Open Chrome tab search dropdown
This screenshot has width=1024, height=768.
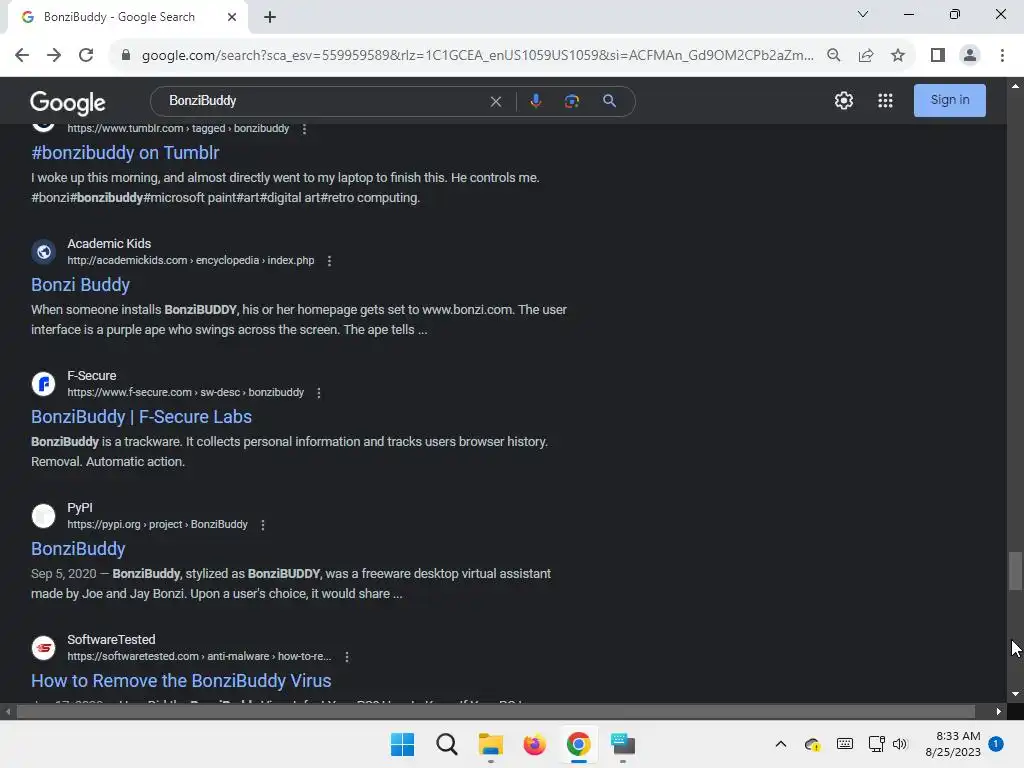863,14
